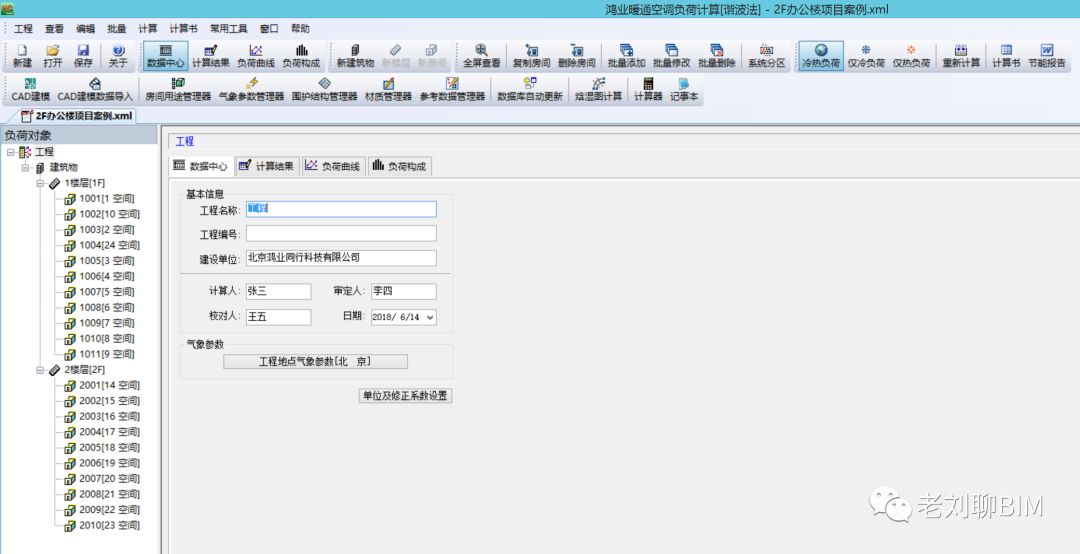Switch to the 负荷构成 panel tab

point(399,166)
